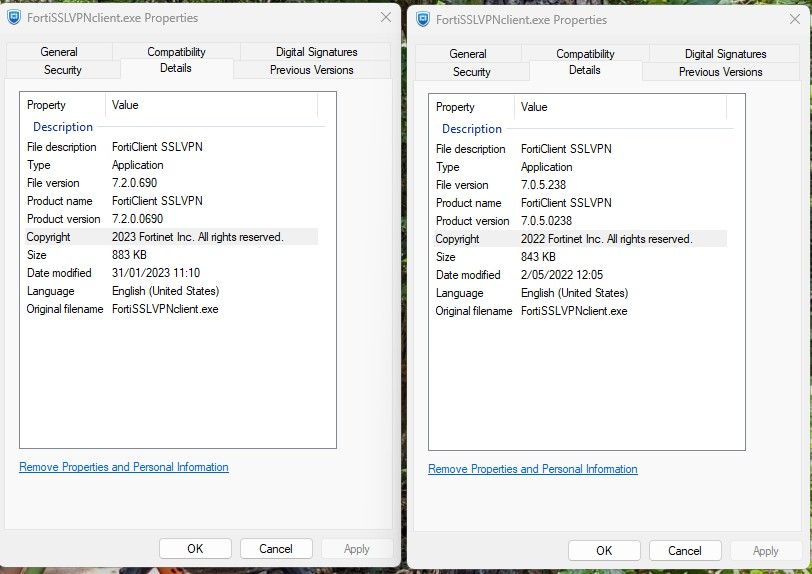Select the Type Application row in the right window

tap(581, 167)
